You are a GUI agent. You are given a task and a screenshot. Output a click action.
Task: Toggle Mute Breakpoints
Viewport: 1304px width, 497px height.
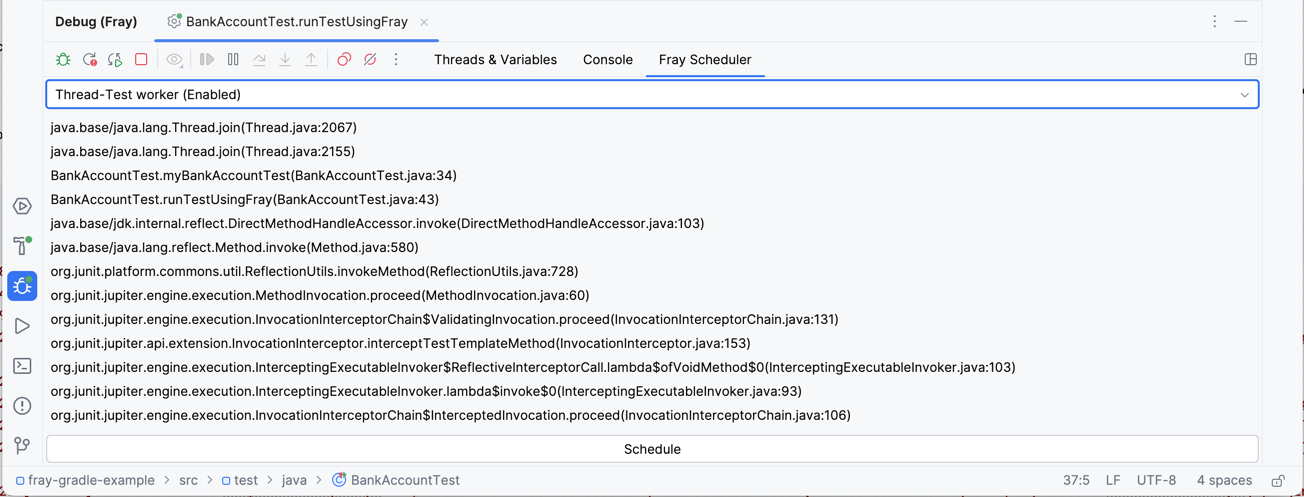[x=370, y=60]
